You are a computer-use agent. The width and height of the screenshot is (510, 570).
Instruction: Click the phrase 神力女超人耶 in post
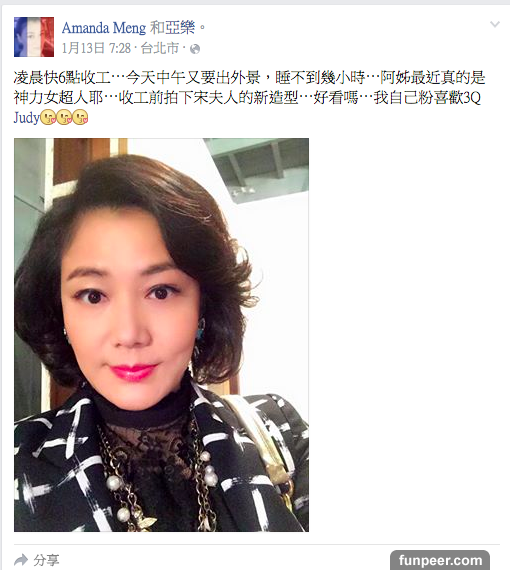click(x=59, y=97)
